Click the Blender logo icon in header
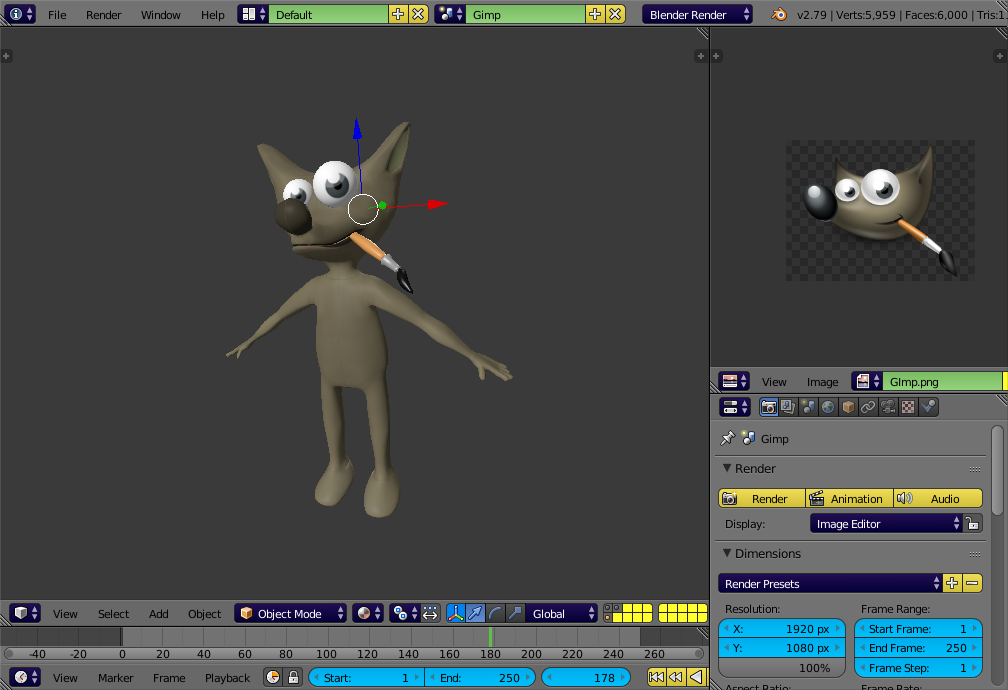 (x=778, y=14)
